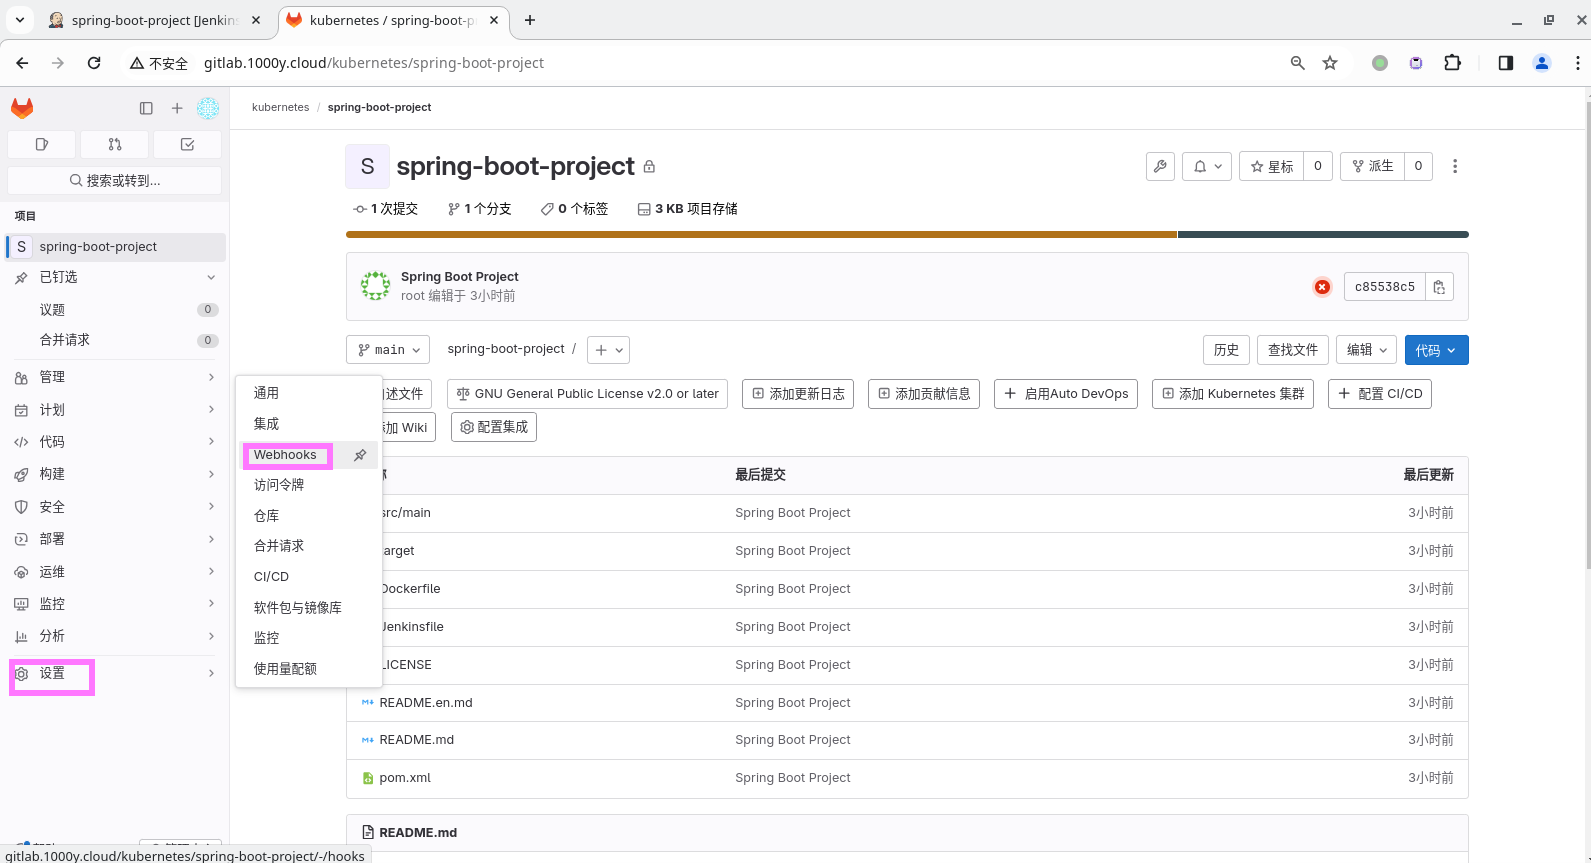Open the user avatar menu
Viewport: 1591px width, 863px height.
208,108
